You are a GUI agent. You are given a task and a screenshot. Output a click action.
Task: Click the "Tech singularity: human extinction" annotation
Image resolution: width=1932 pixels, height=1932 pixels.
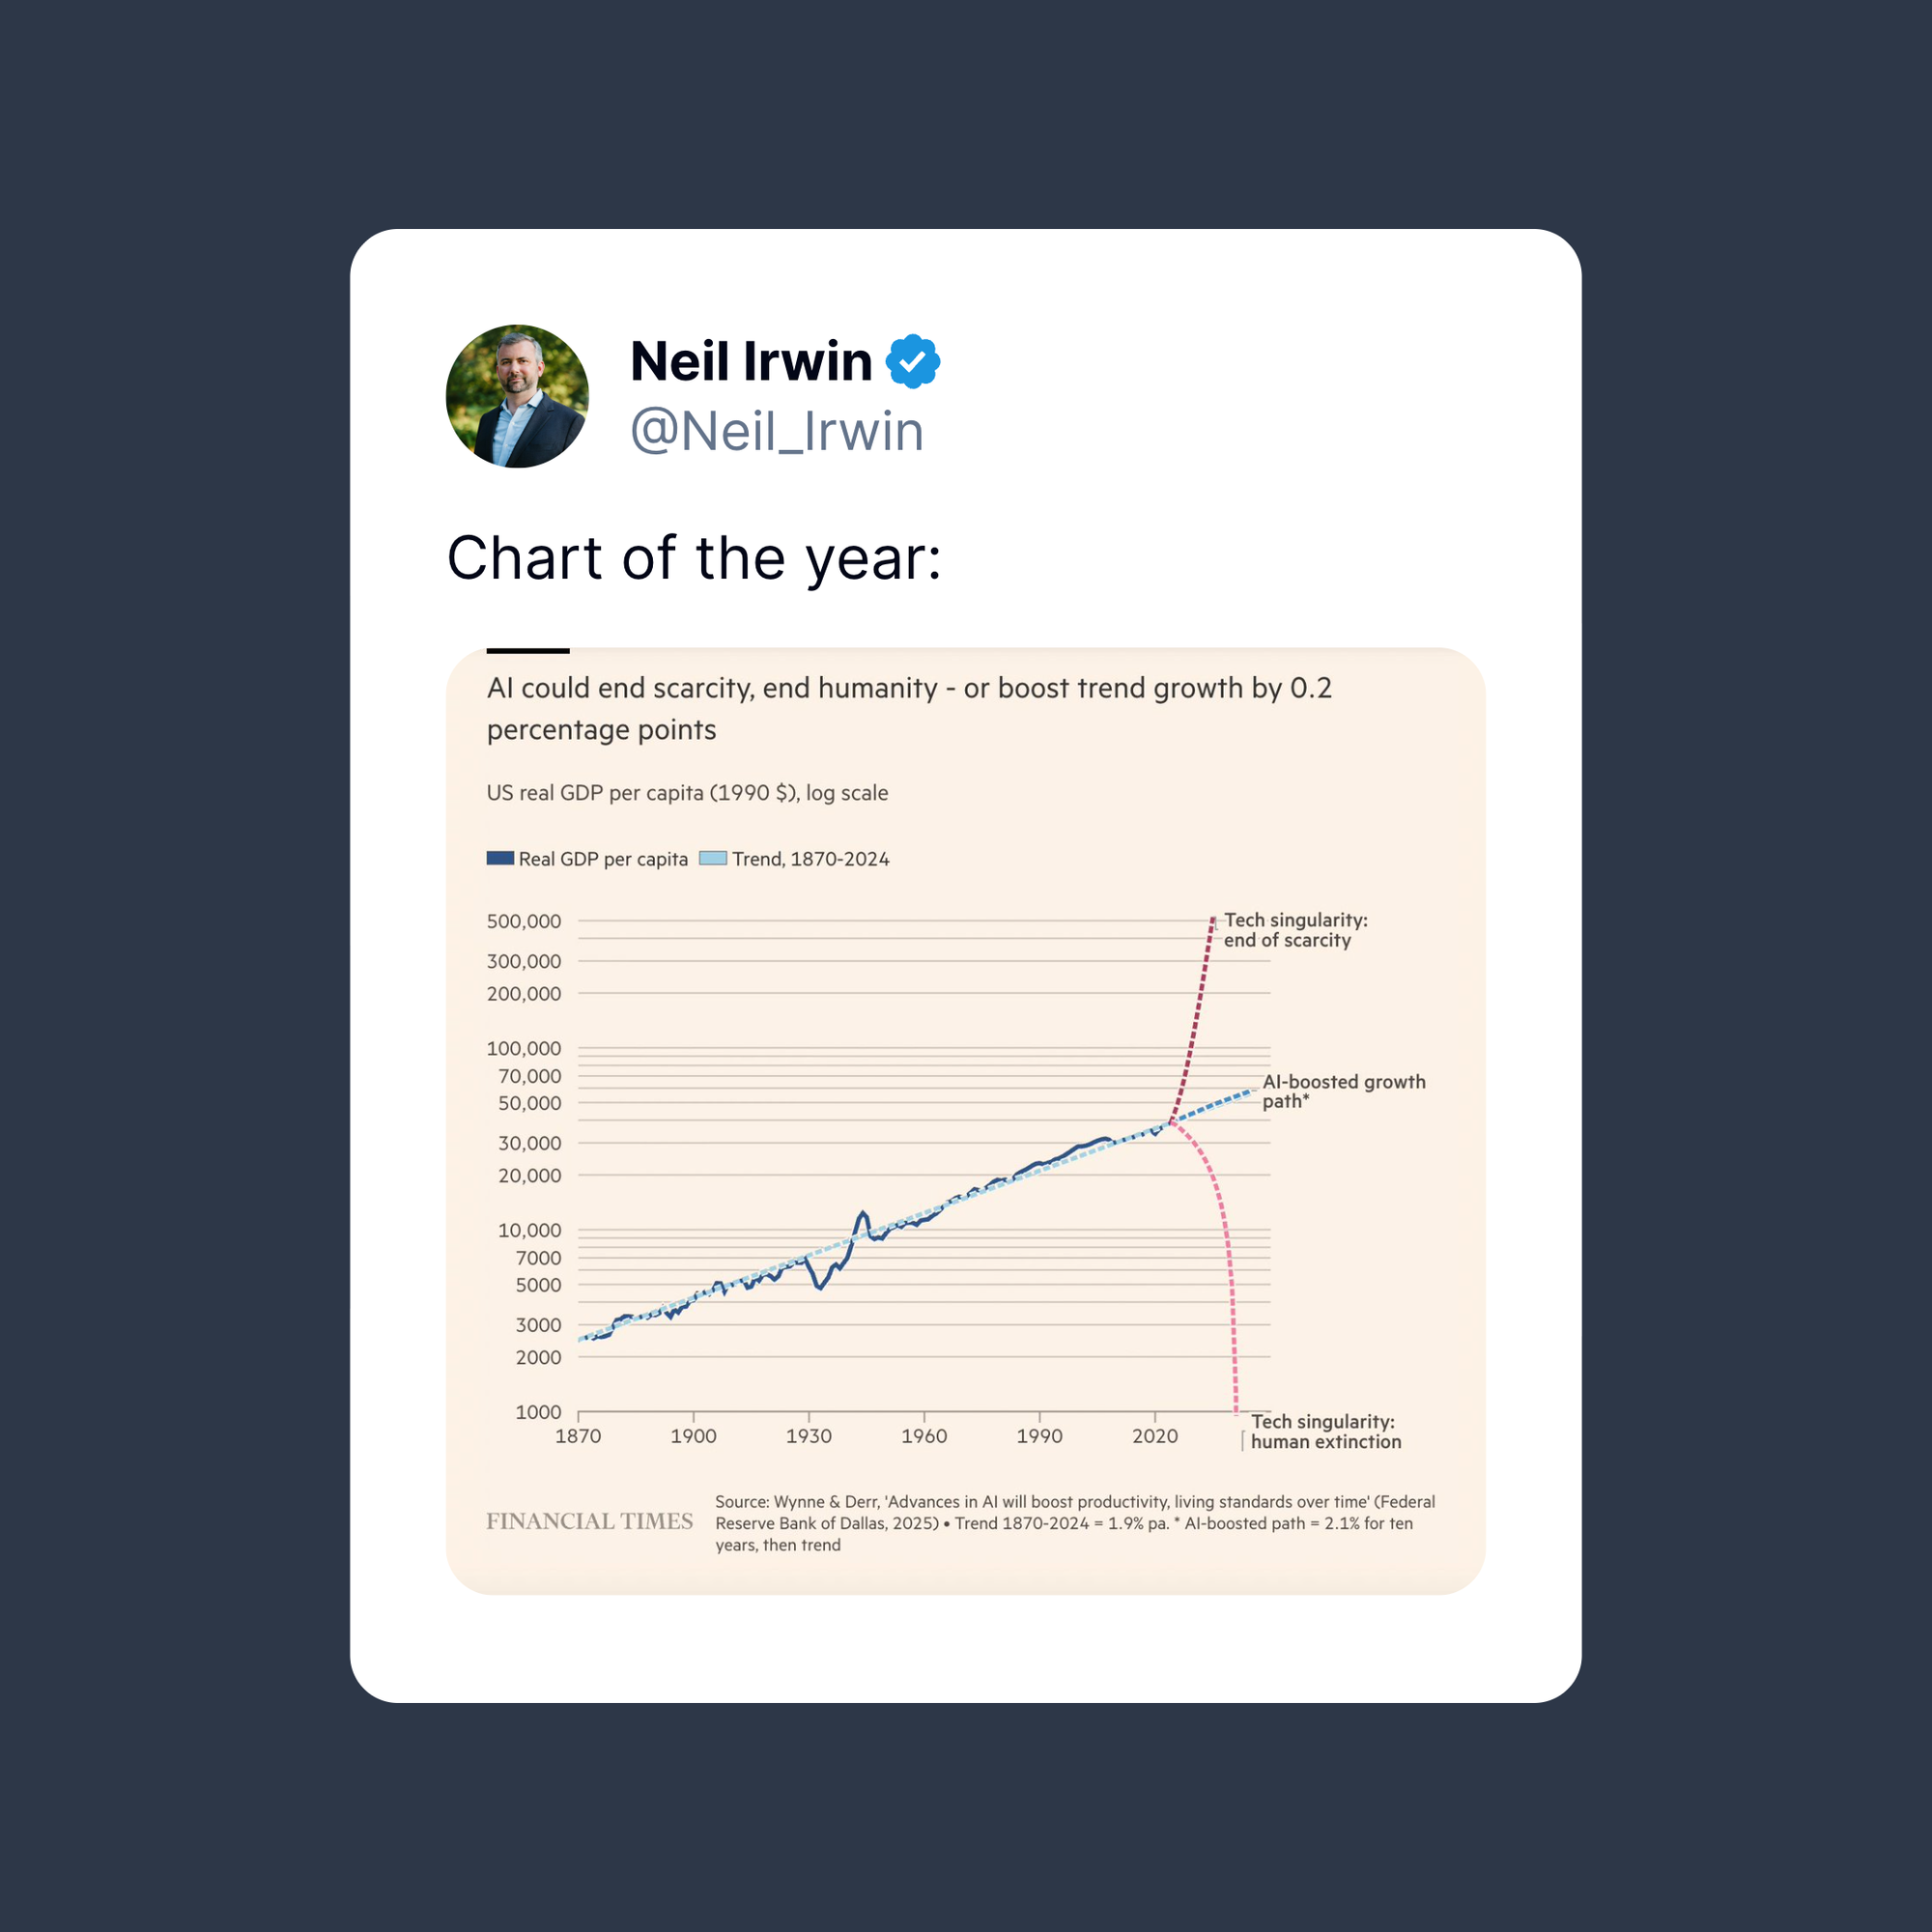(x=1325, y=1431)
